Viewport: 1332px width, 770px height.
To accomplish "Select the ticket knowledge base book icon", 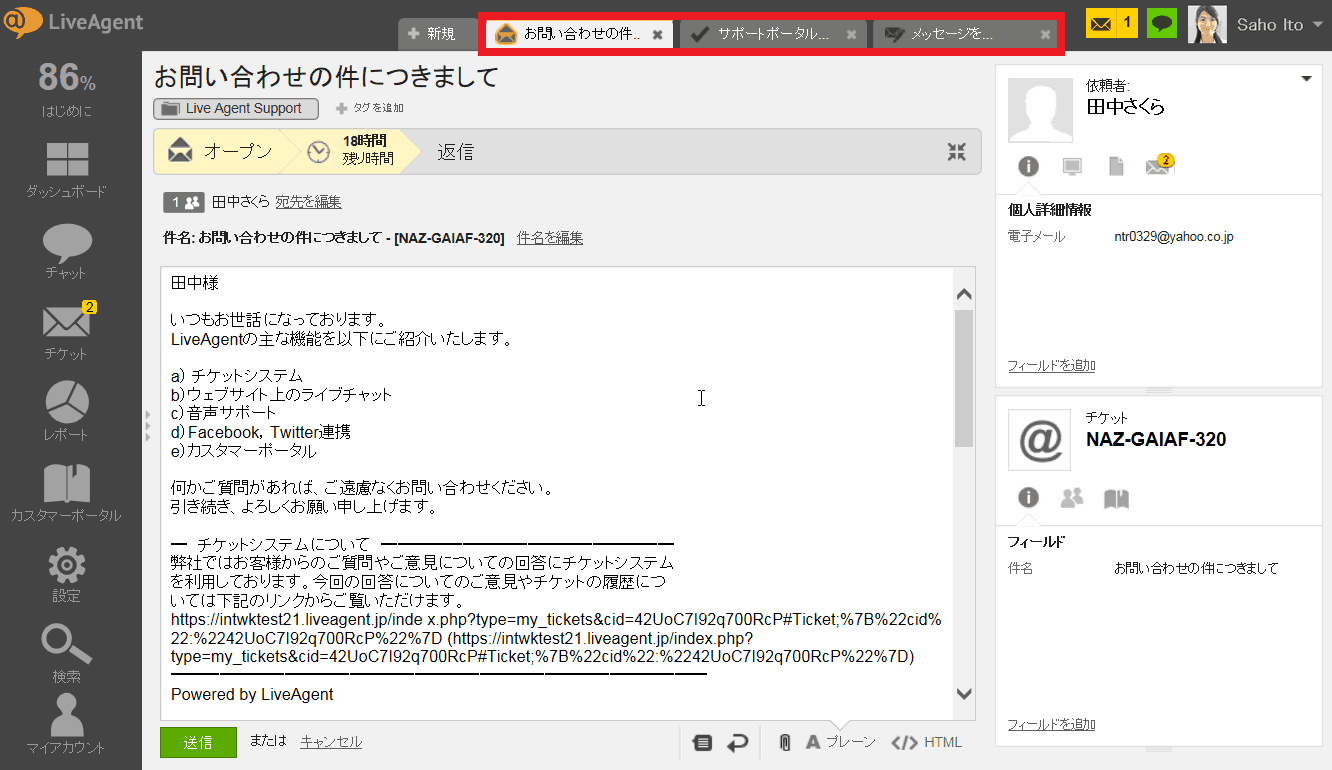I will tap(1116, 497).
